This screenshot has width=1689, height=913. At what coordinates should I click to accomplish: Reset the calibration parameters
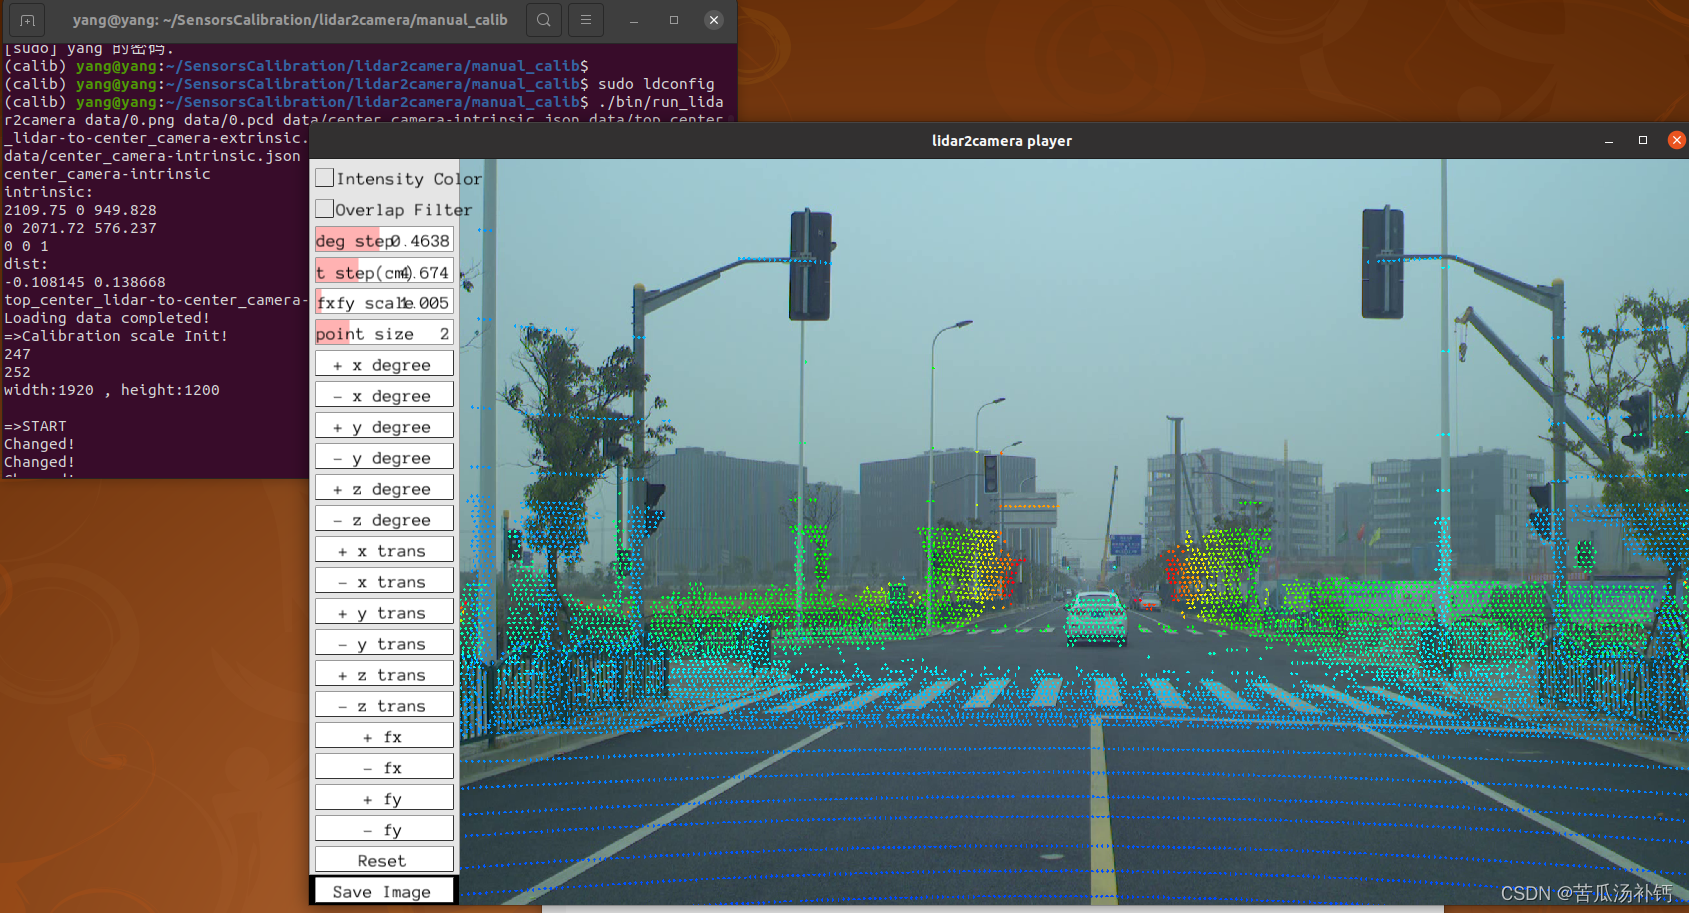click(384, 859)
